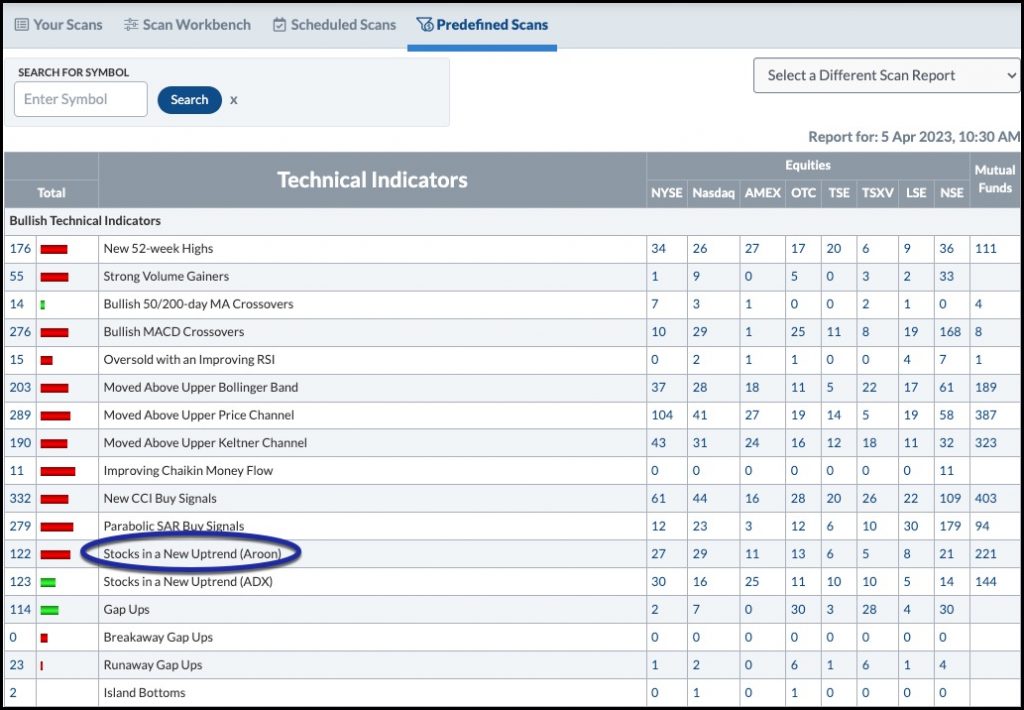The height and width of the screenshot is (710, 1024).
Task: Click the Predefined Scans funnel icon
Action: pos(424,25)
